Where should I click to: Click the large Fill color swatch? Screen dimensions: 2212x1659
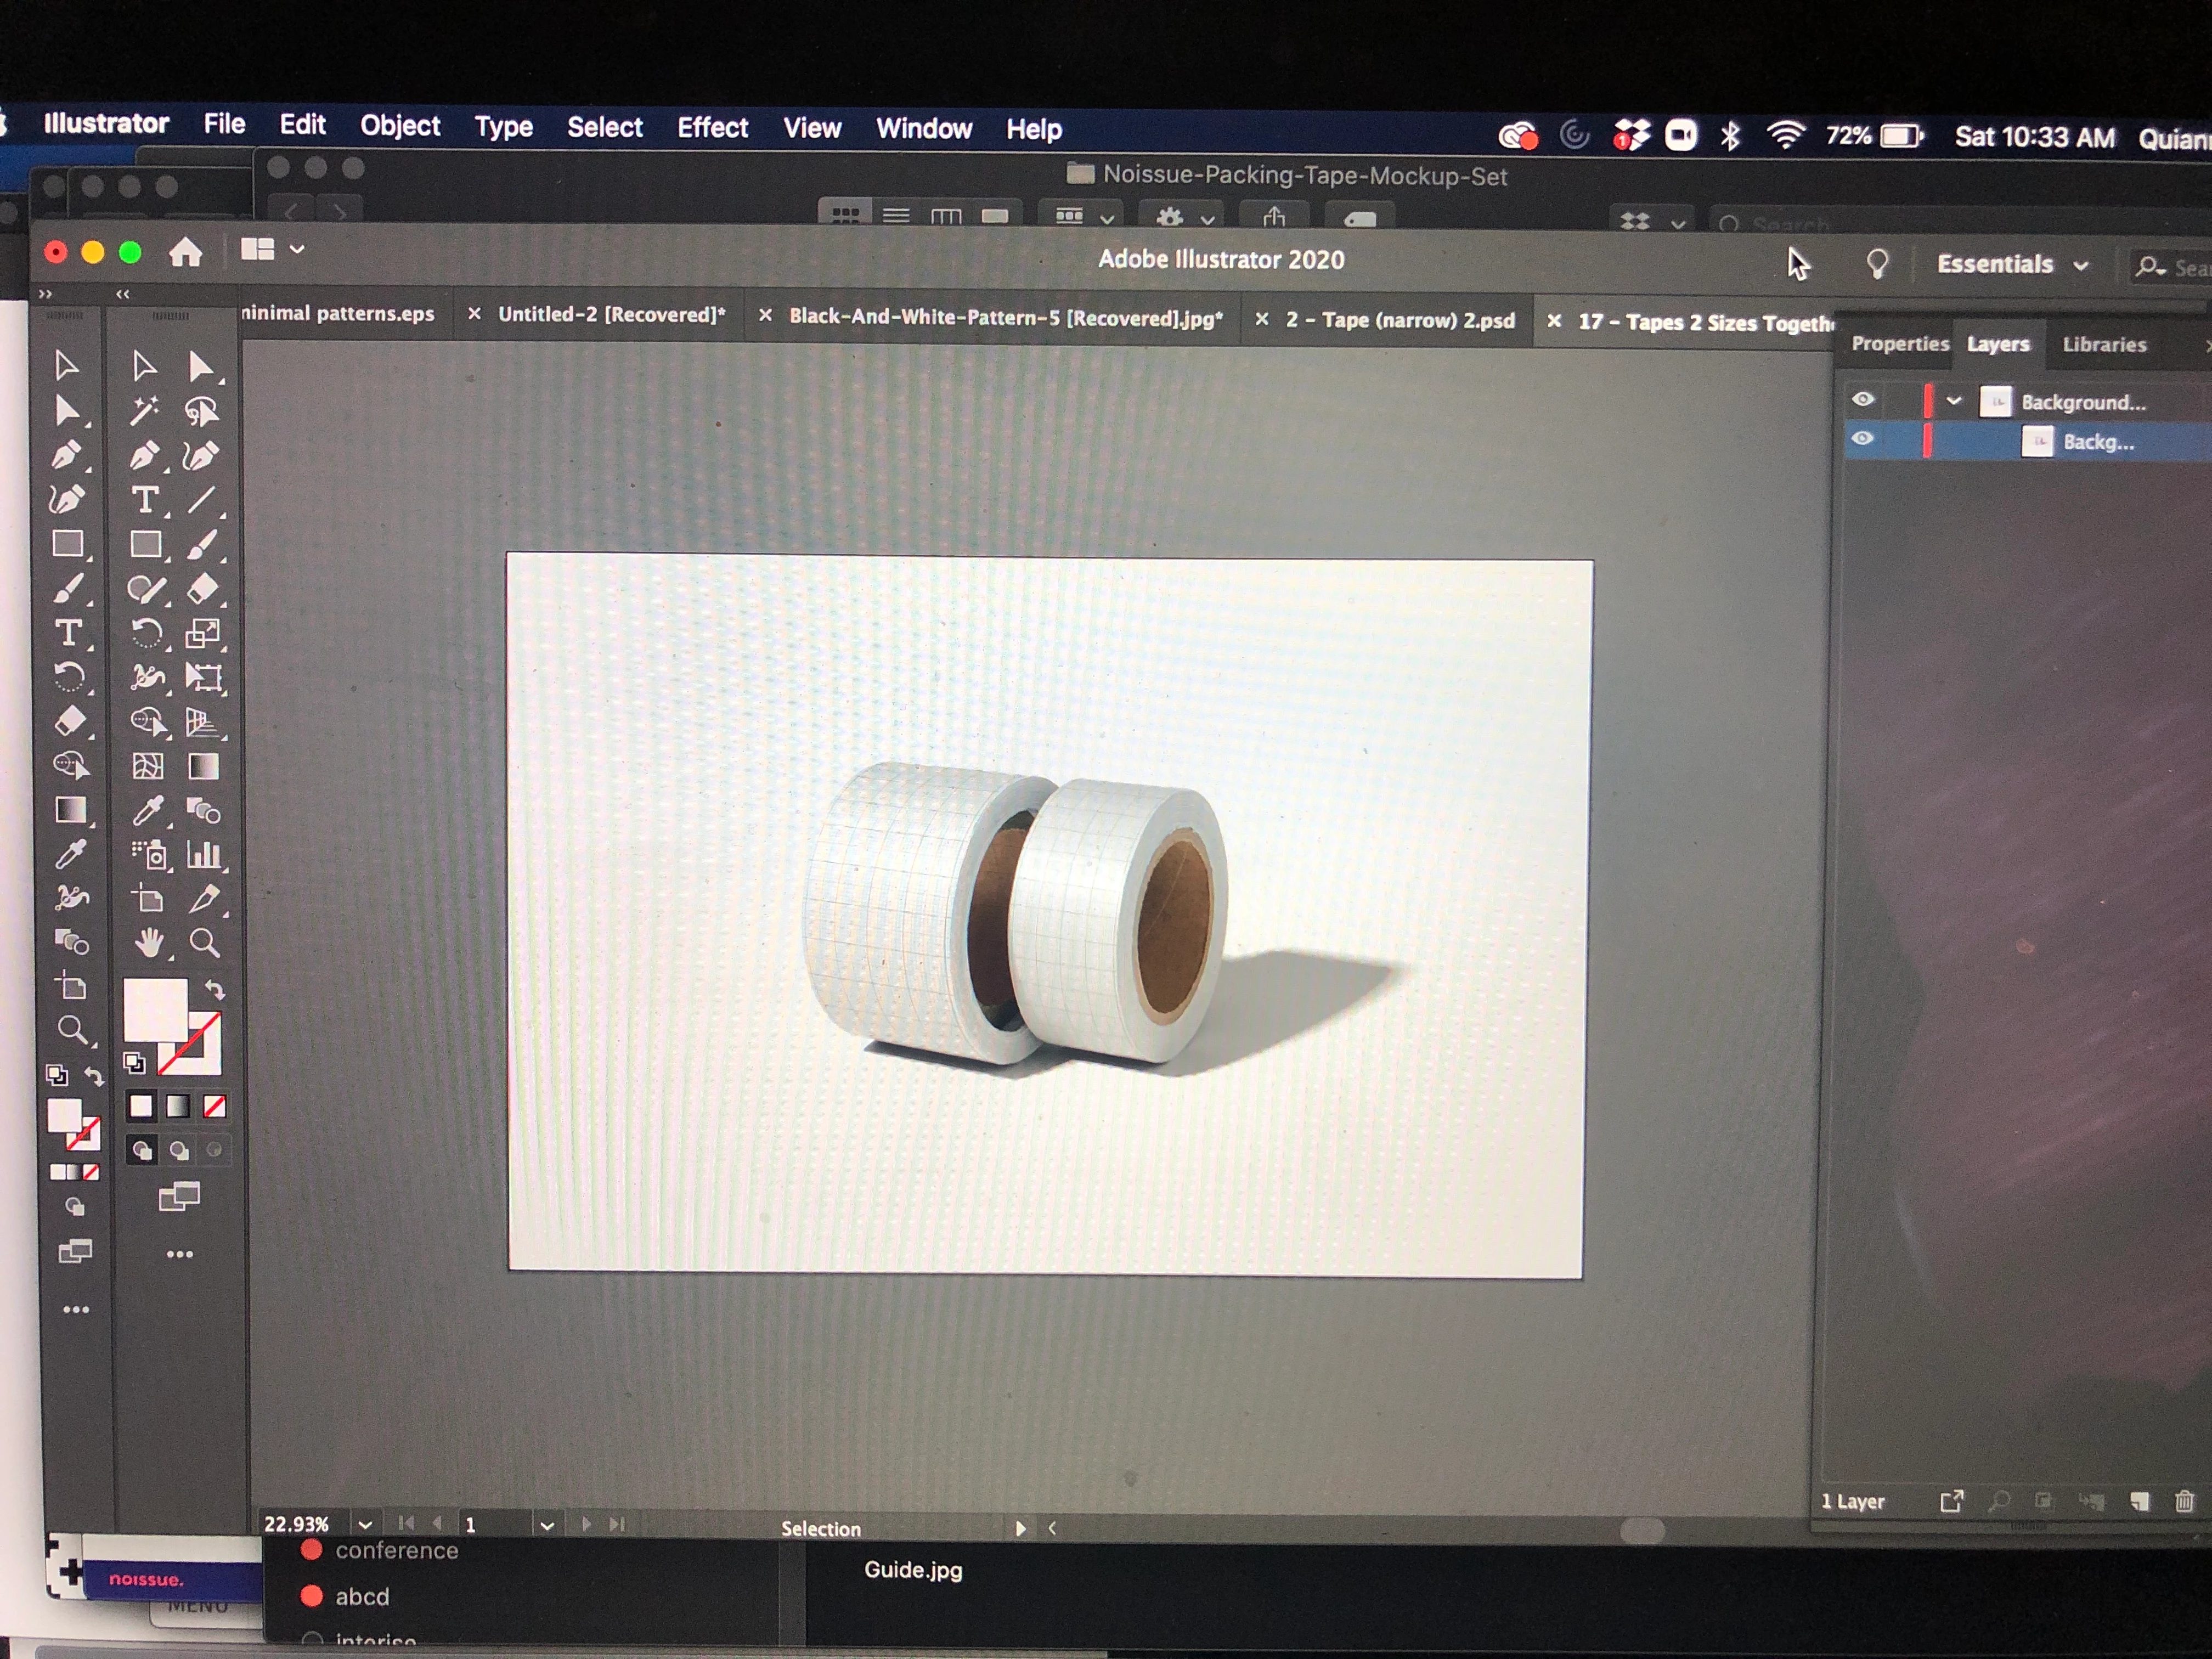click(154, 1009)
